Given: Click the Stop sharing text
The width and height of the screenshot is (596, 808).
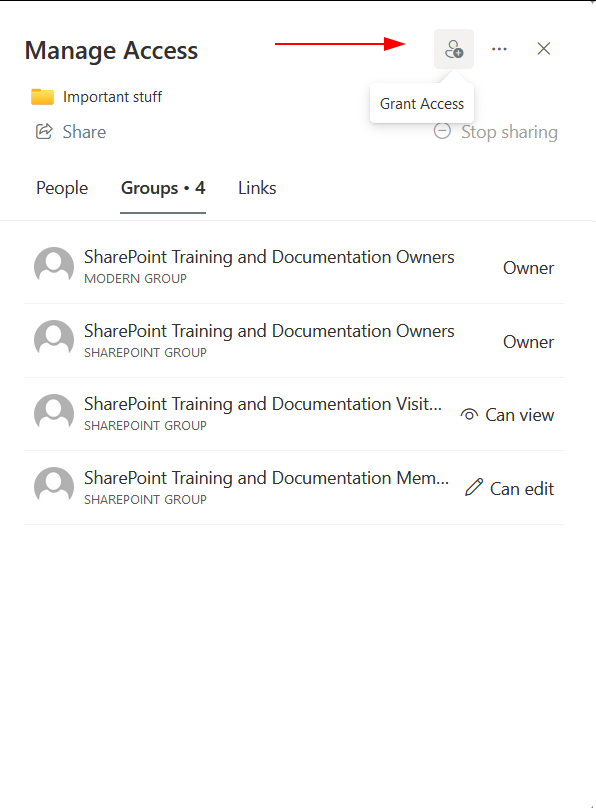Looking at the screenshot, I should pyautogui.click(x=509, y=132).
